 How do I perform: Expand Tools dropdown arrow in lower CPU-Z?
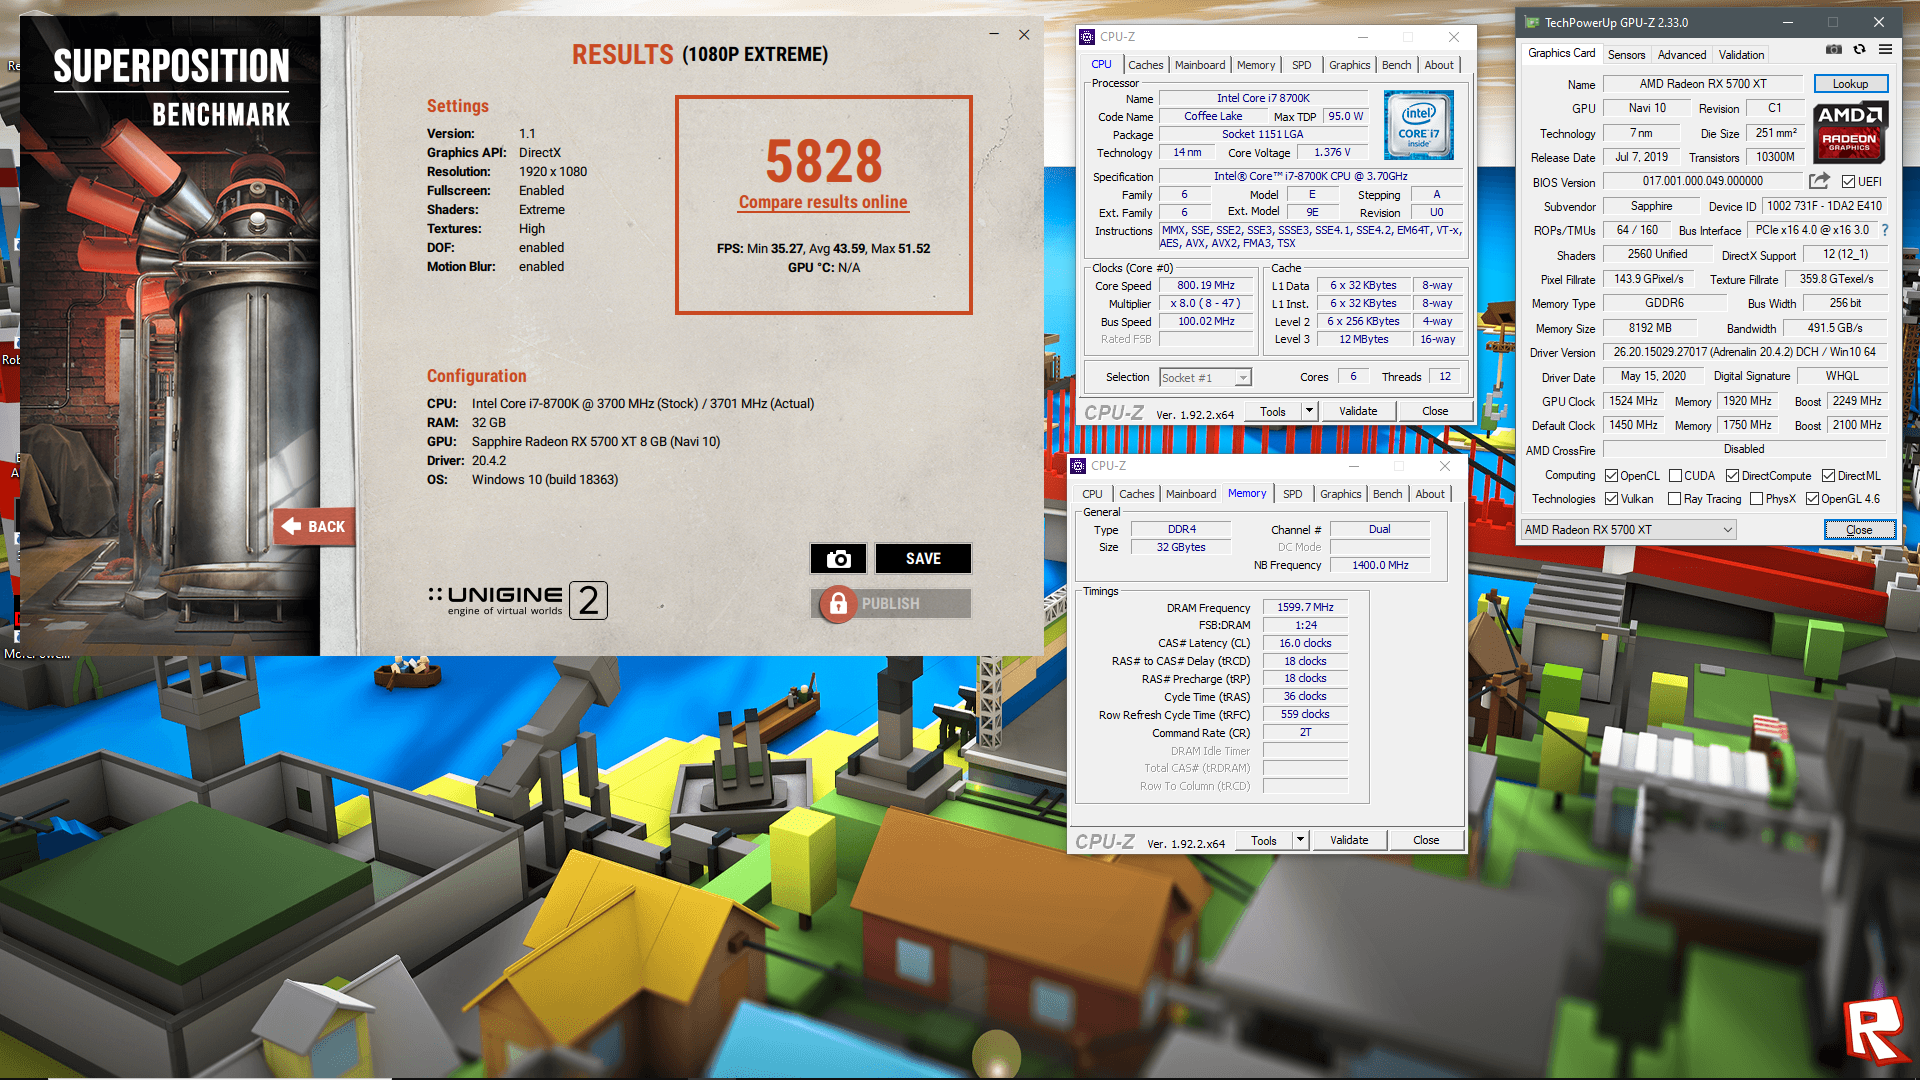coord(1300,840)
